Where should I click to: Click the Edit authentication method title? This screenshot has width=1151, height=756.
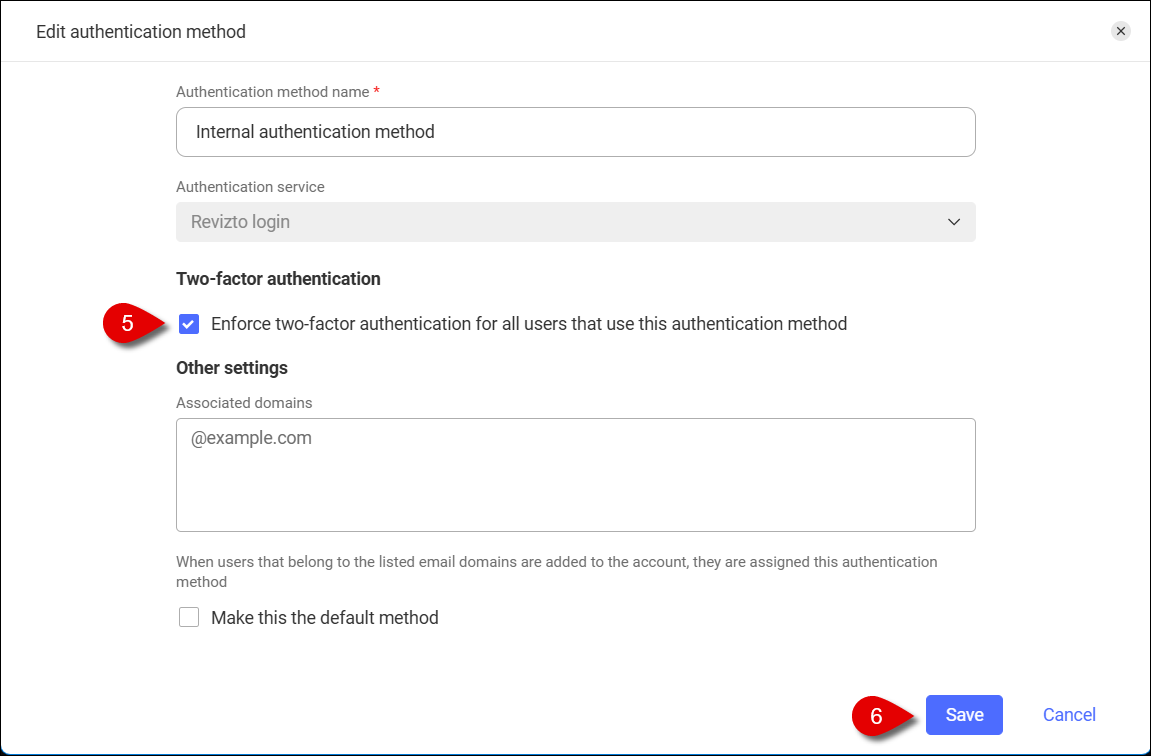[141, 32]
